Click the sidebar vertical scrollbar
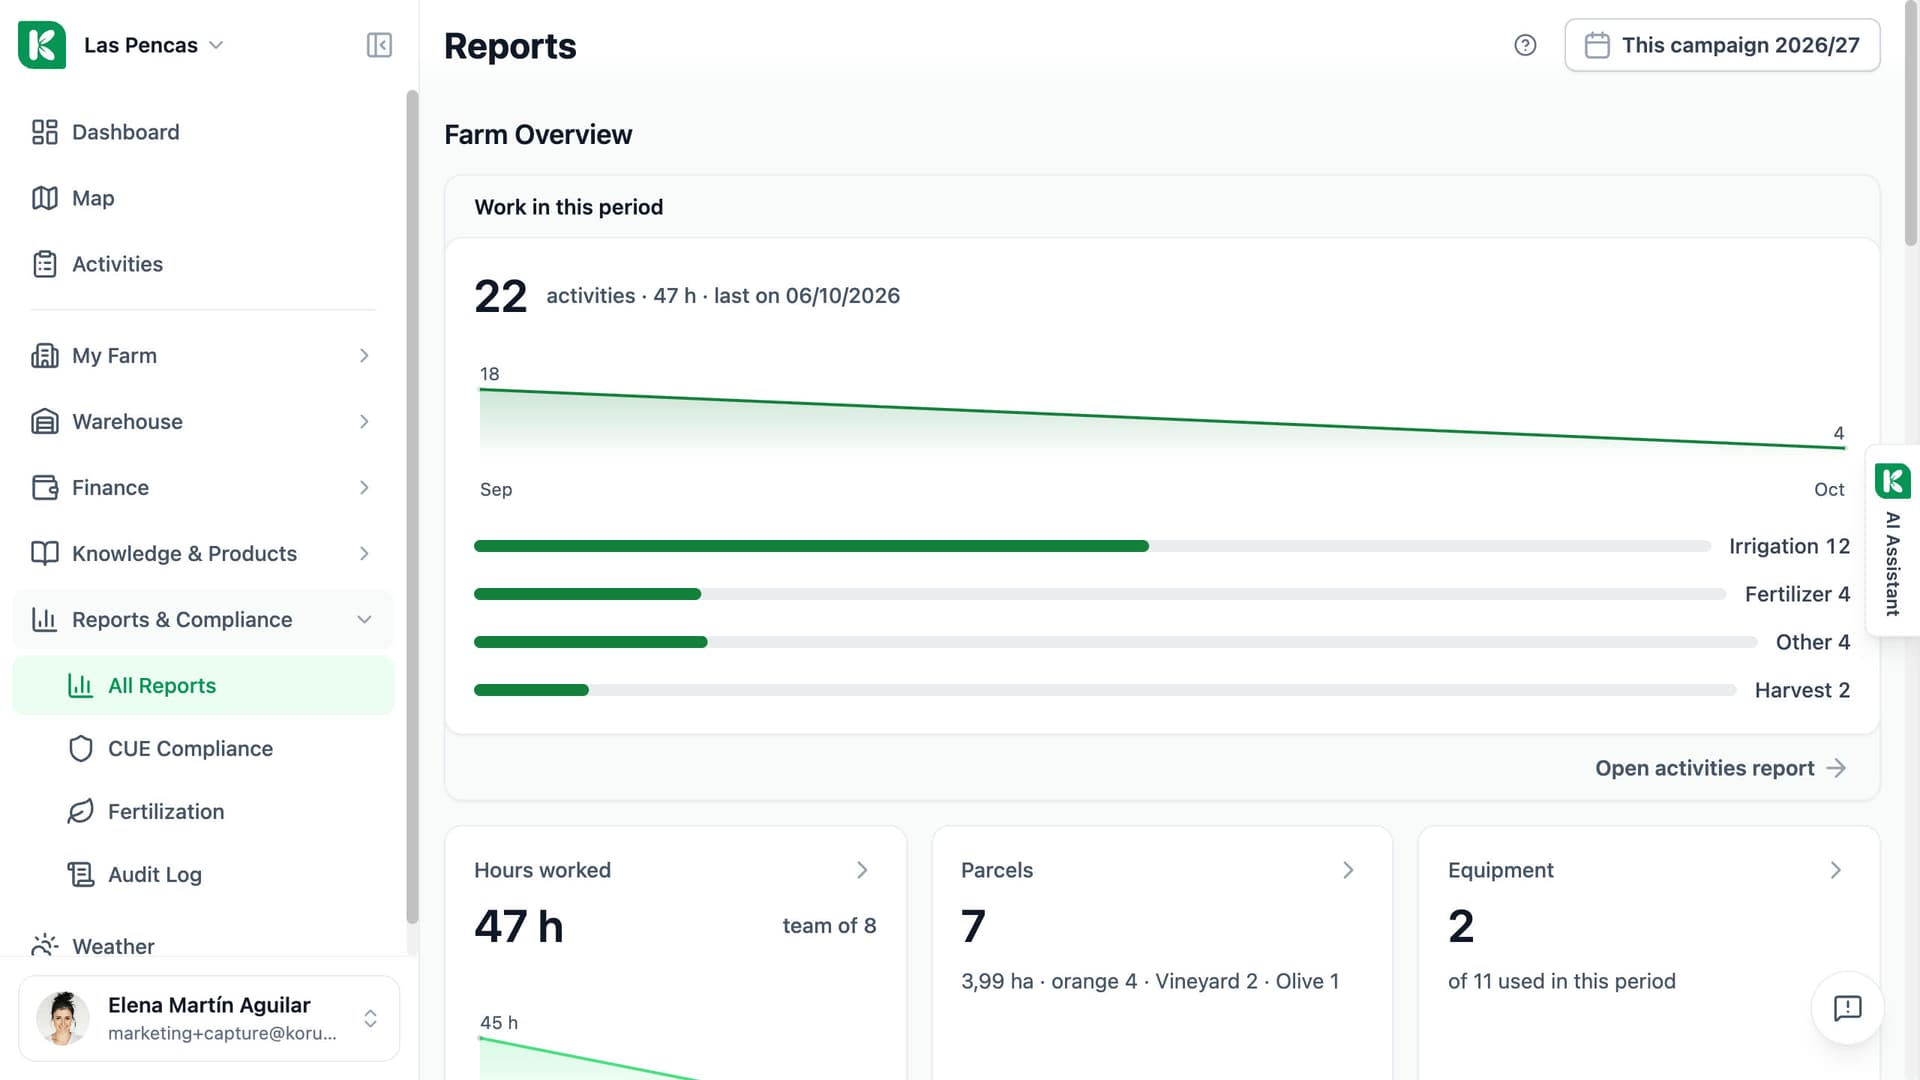 pos(412,507)
